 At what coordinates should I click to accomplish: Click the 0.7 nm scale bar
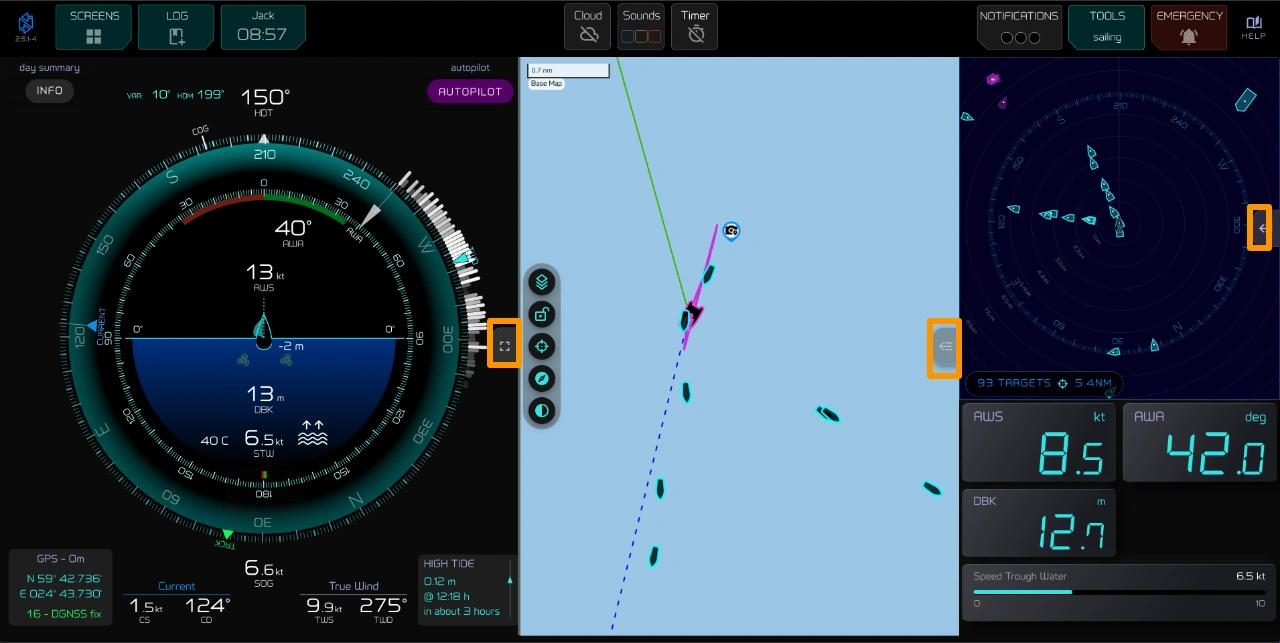point(568,70)
